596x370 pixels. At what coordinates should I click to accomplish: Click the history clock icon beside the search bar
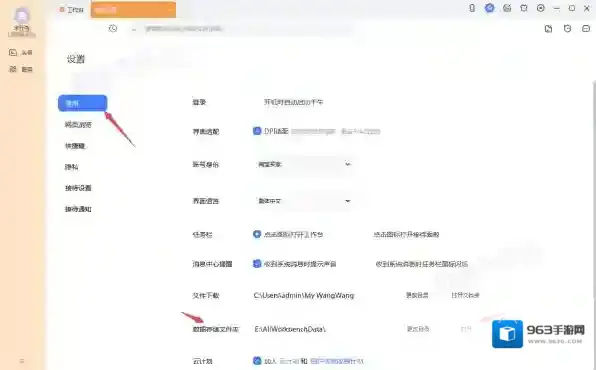pyautogui.click(x=113, y=29)
